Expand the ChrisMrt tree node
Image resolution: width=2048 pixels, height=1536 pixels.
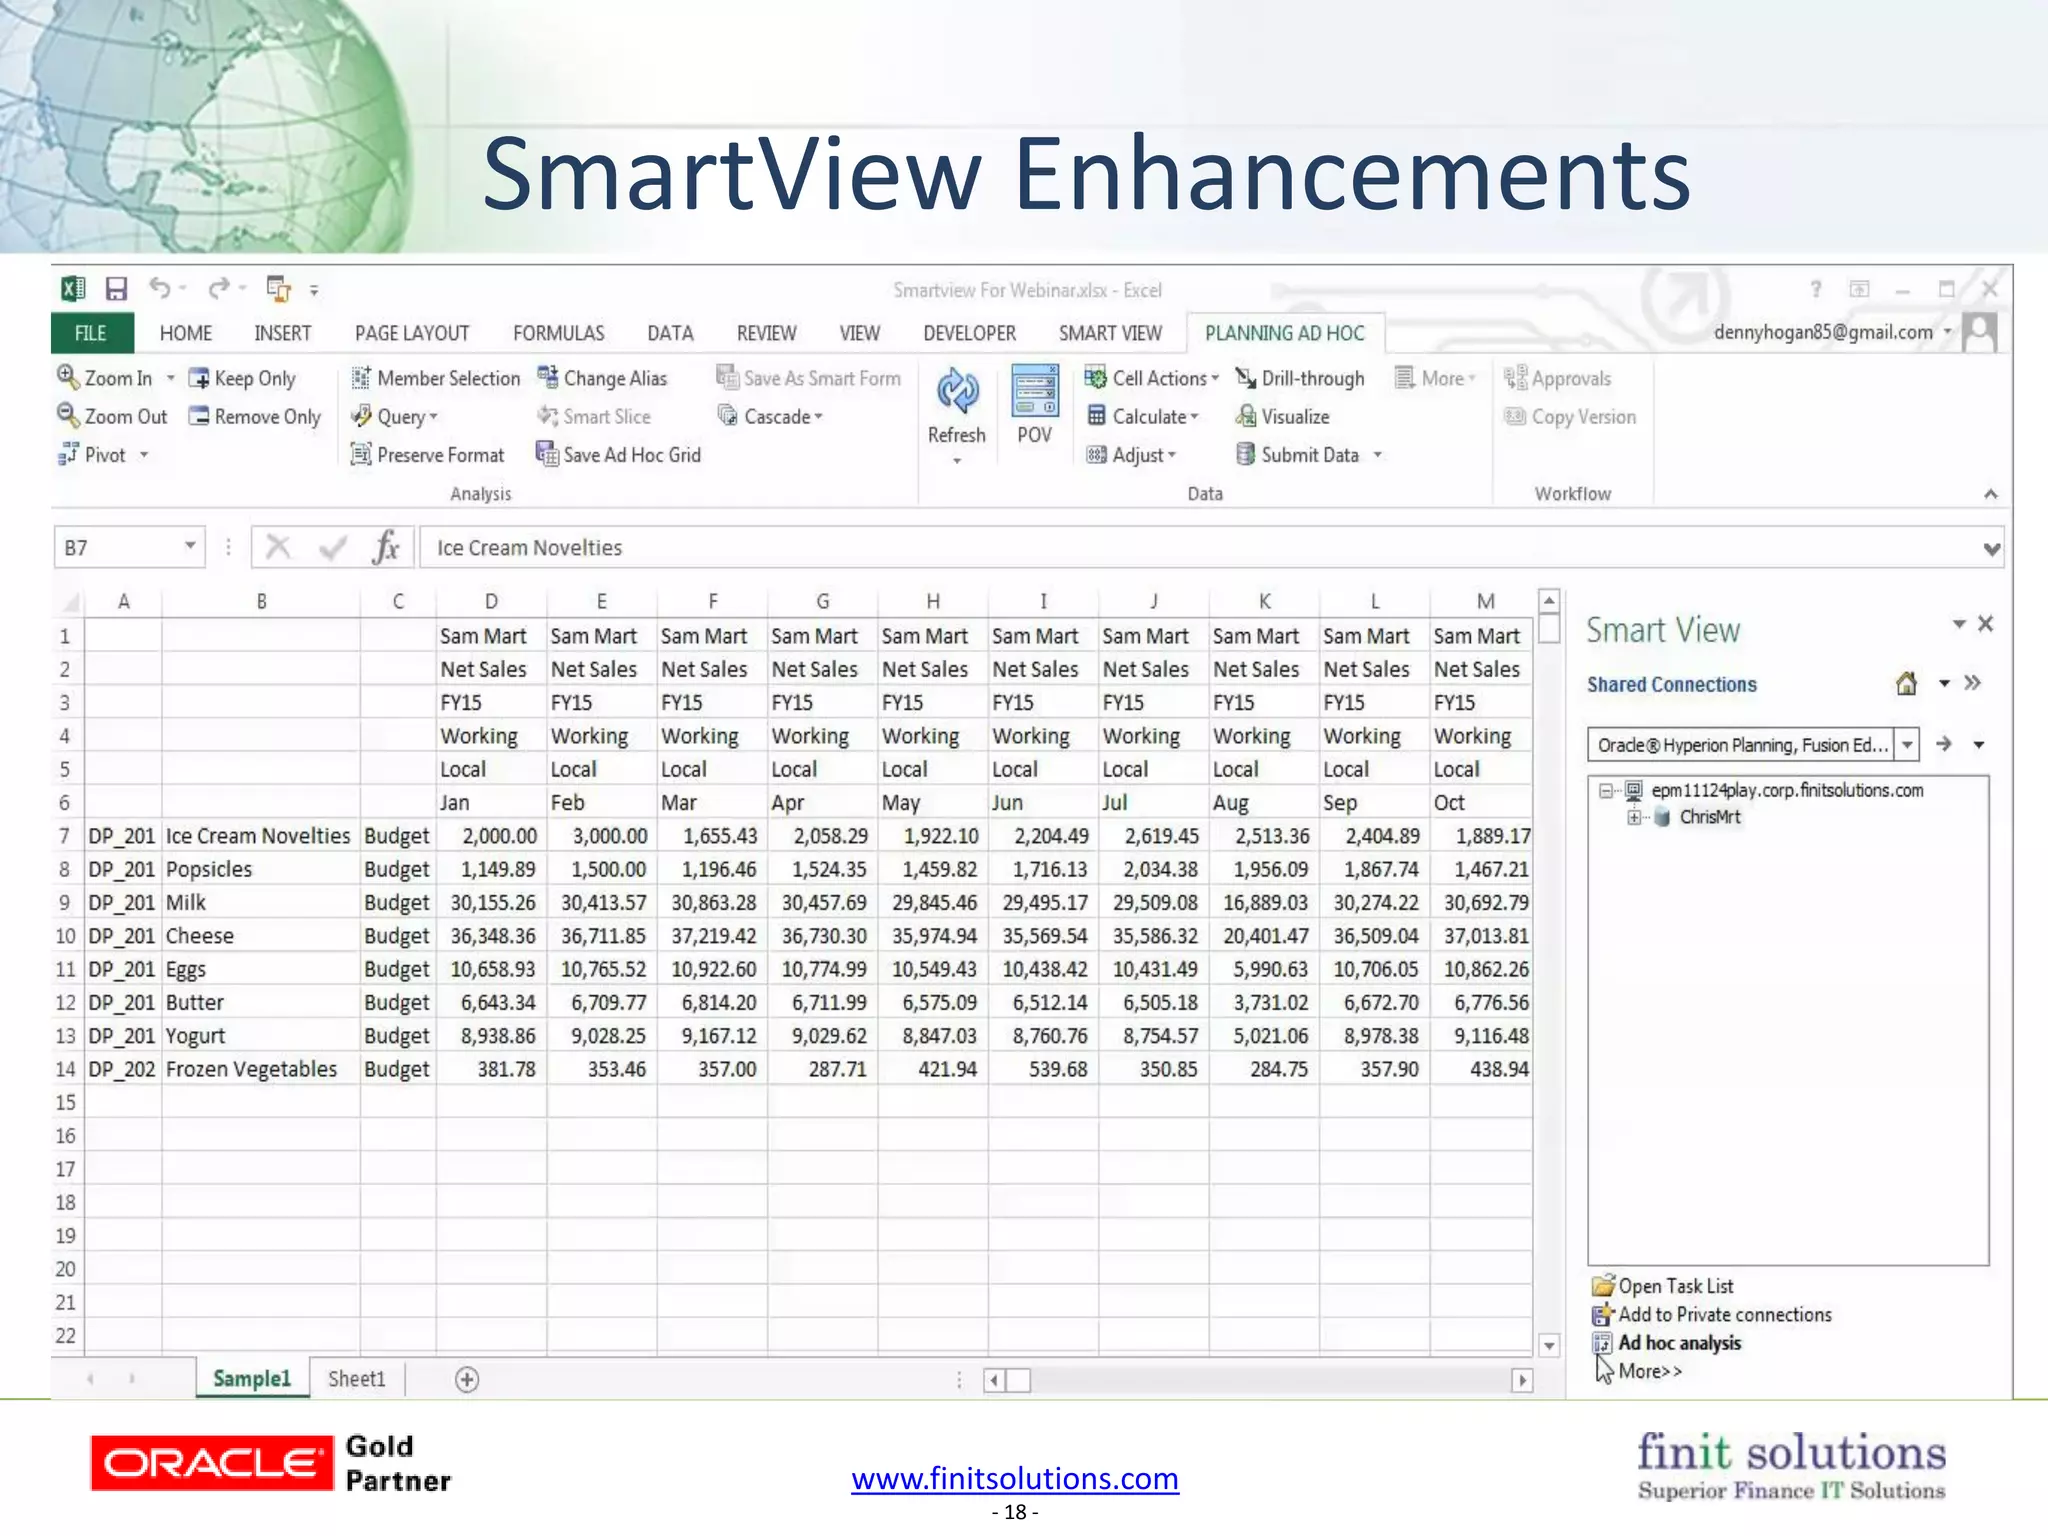pyautogui.click(x=1634, y=817)
